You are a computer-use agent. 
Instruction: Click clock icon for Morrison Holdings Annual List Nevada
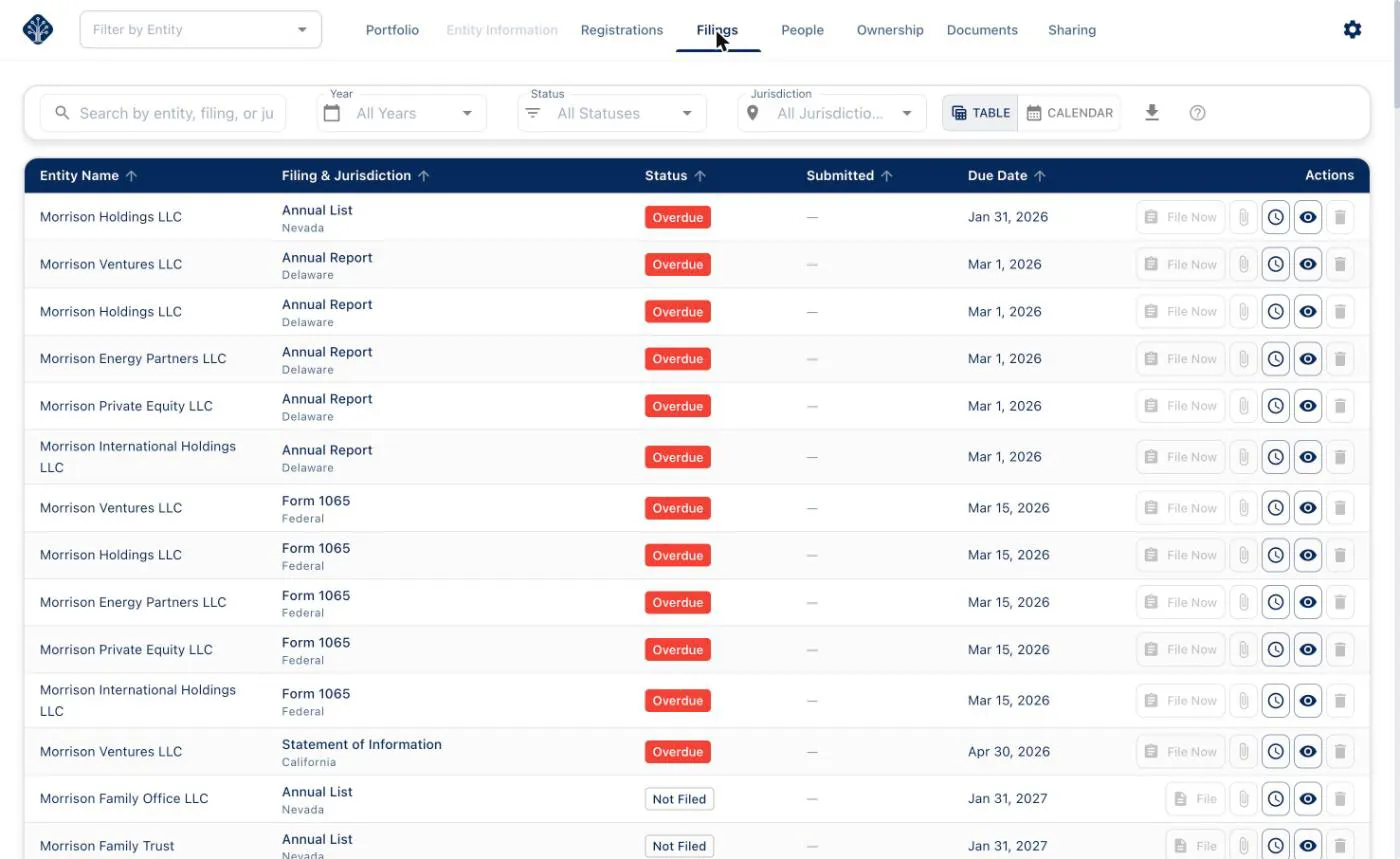(x=1275, y=217)
